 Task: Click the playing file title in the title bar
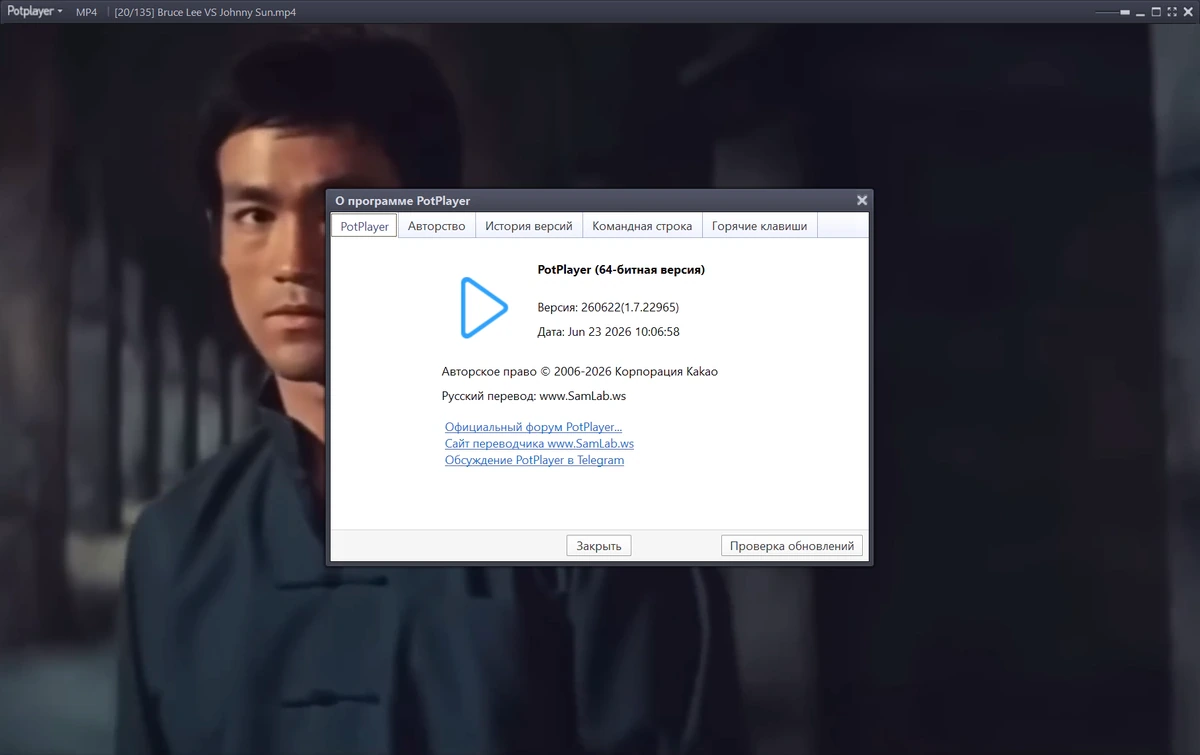point(205,12)
